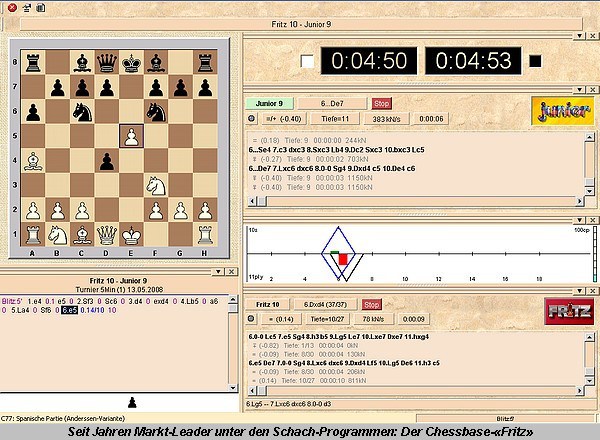Click the second top-left toolbar icon

pos(27,7)
